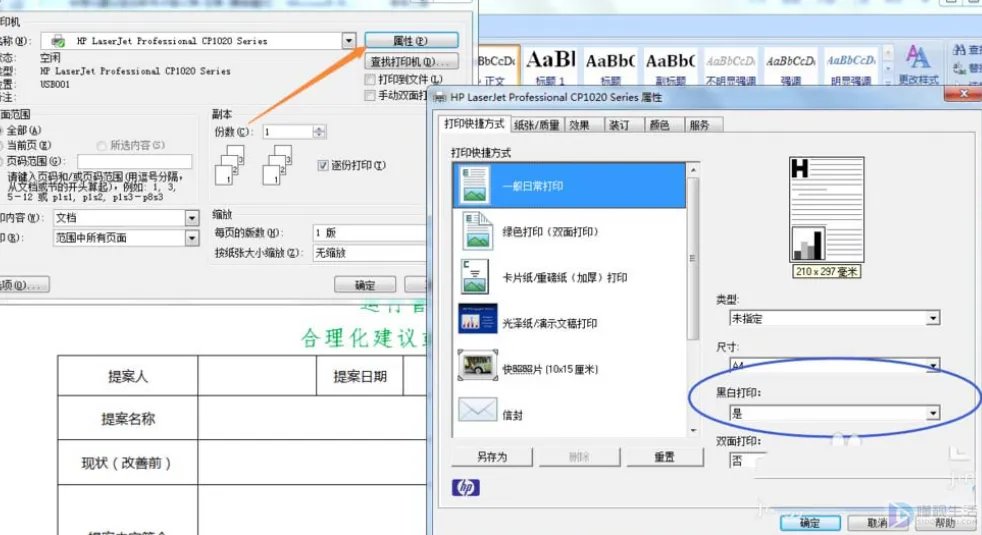Select the Page range radio button
Screen dimensions: 982x535
(1, 161)
